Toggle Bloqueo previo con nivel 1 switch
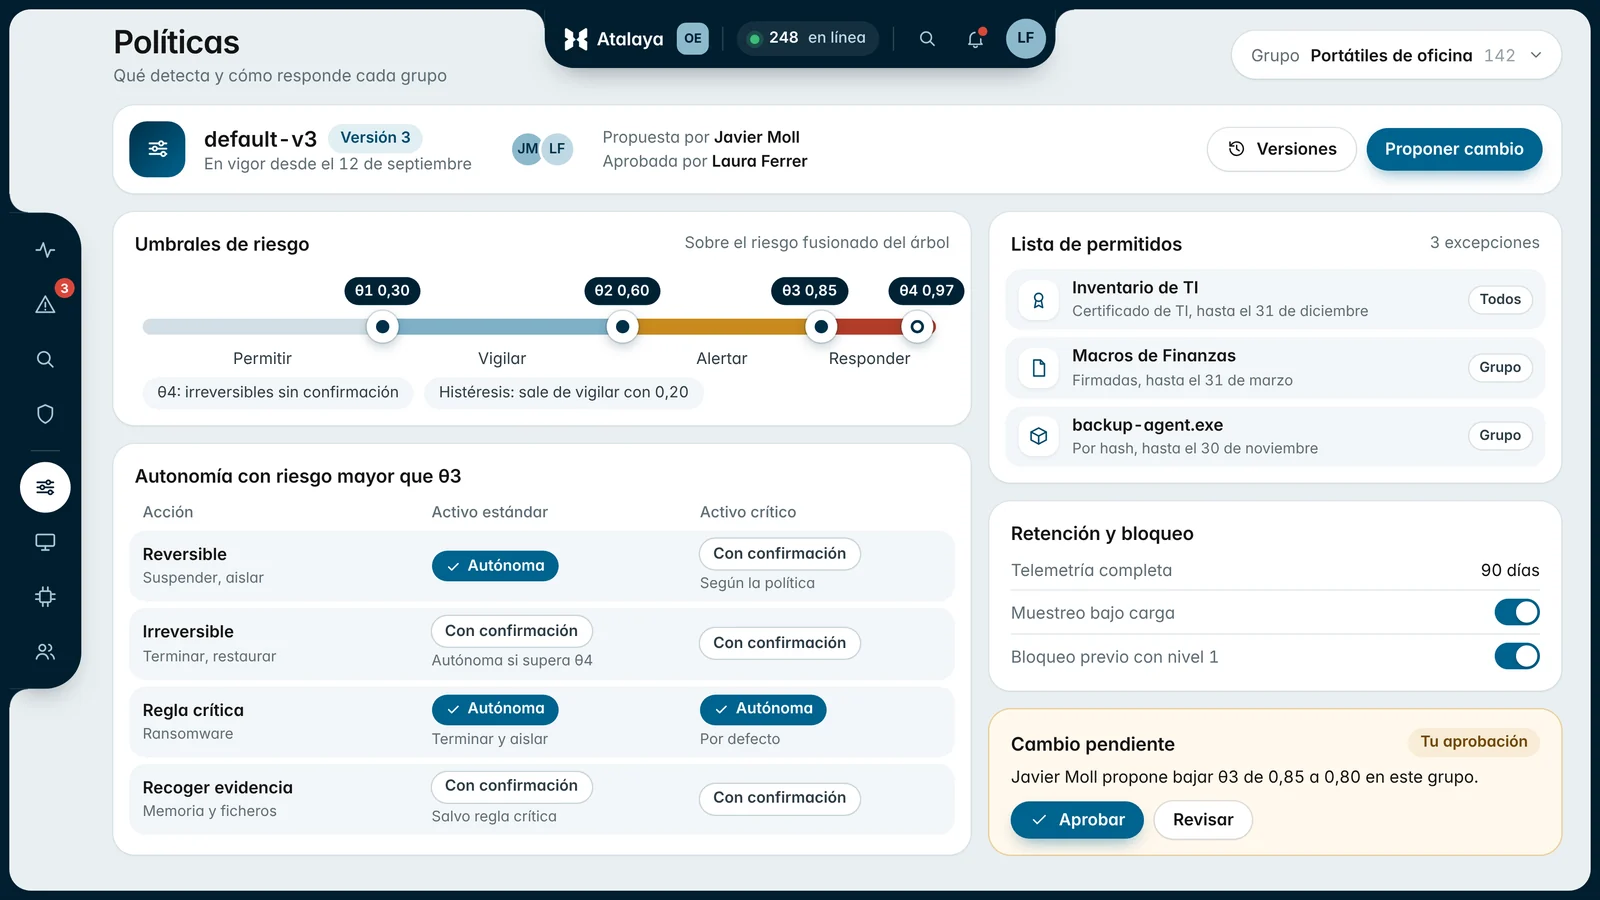Viewport: 1600px width, 900px height. pyautogui.click(x=1517, y=656)
